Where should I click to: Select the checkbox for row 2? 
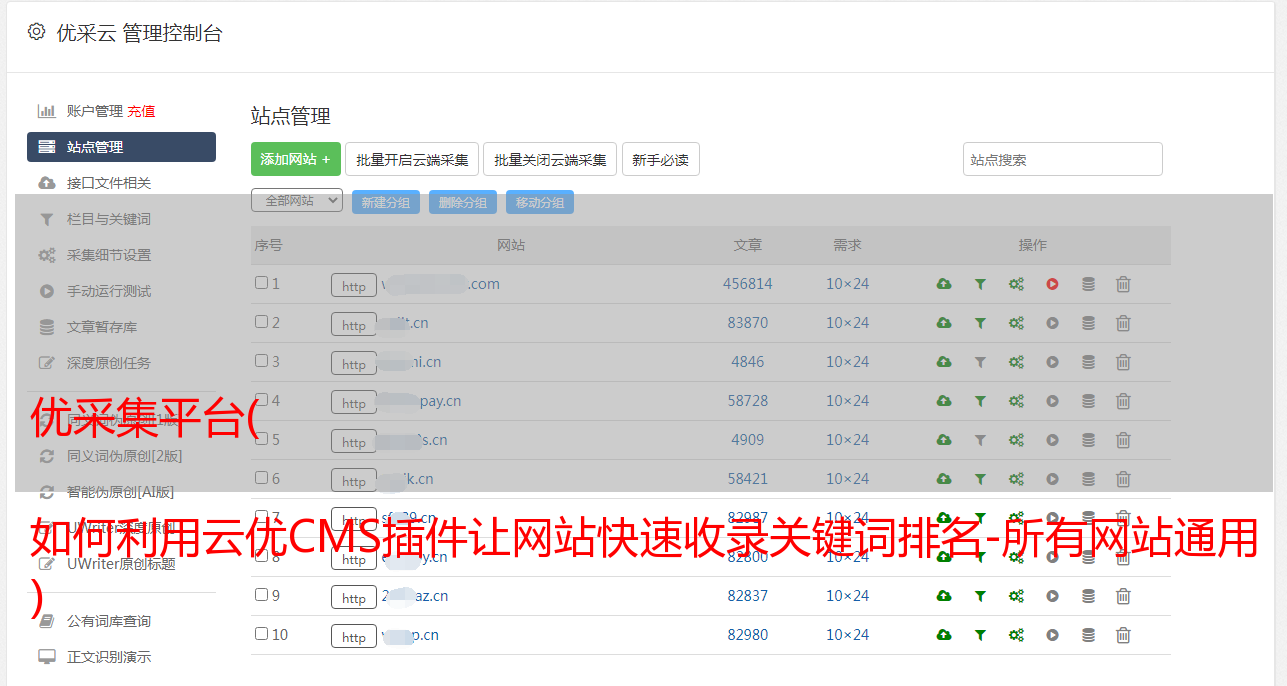[x=261, y=322]
